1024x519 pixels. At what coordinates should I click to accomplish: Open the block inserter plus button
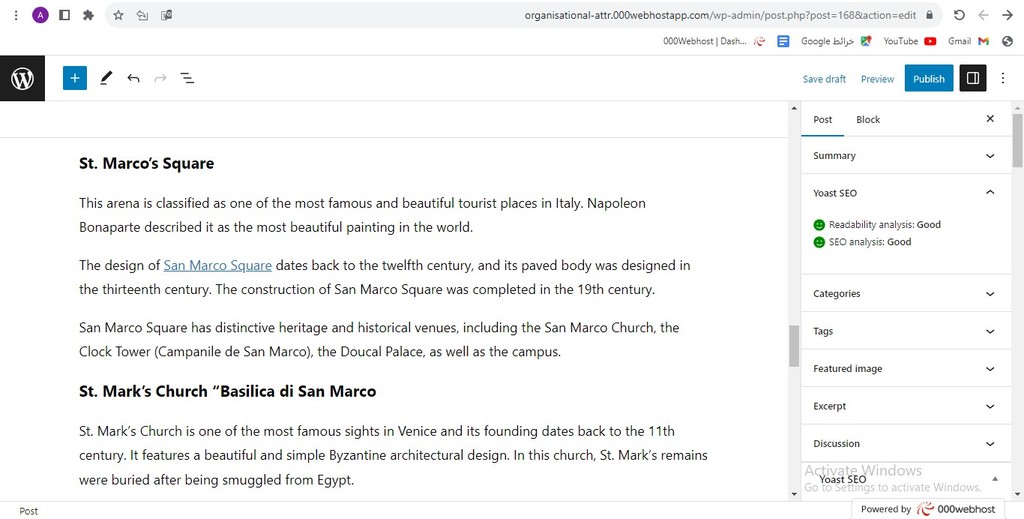[75, 78]
